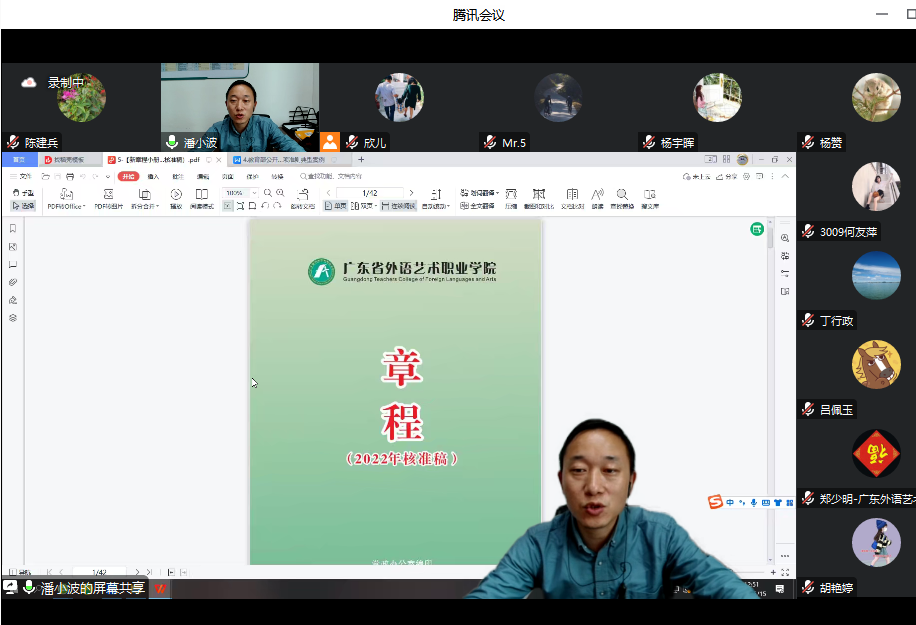Screen dimensions: 916x625
Task: Click the search function box in ribbon
Action: click(x=331, y=176)
